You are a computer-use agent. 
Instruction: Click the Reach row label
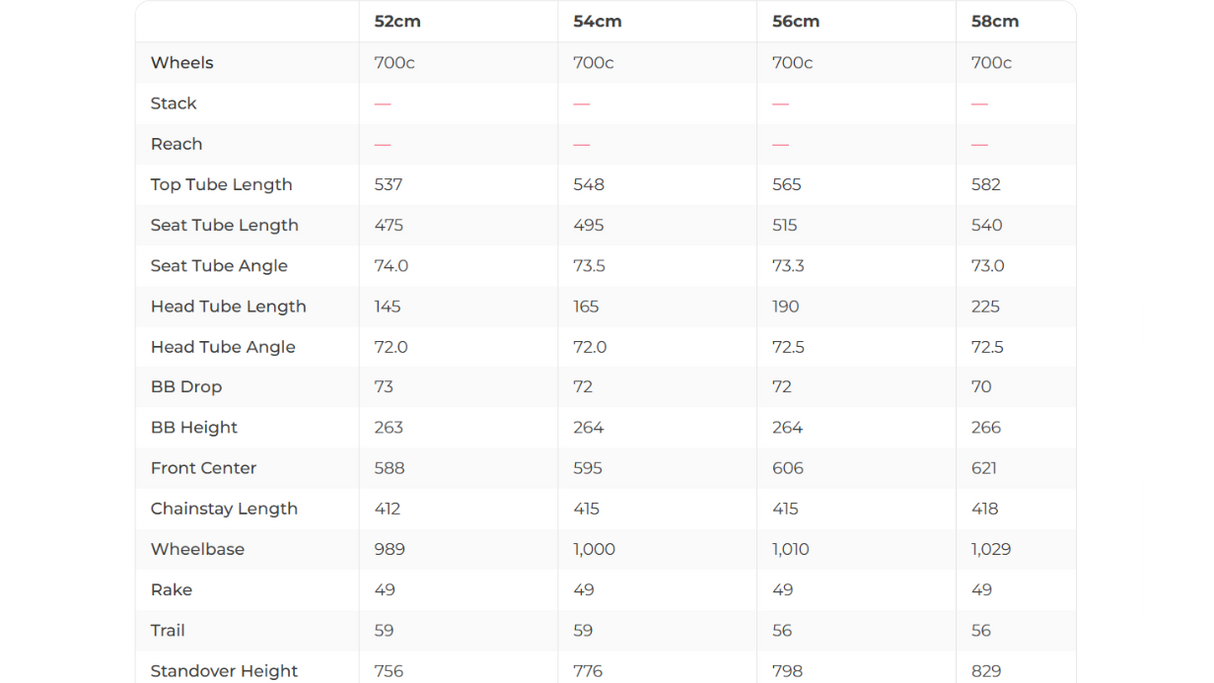coord(176,144)
